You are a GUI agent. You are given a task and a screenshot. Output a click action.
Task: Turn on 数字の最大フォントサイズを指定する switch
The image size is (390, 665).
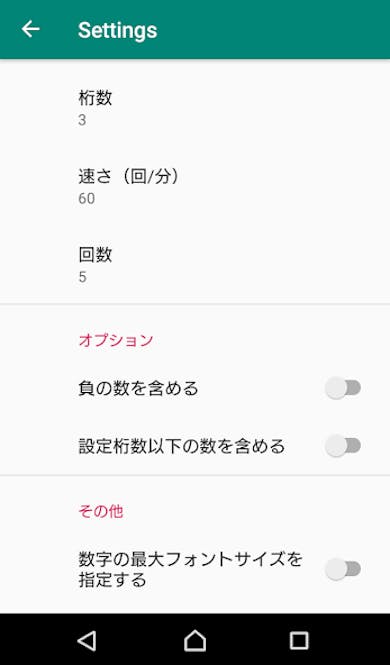pos(343,569)
